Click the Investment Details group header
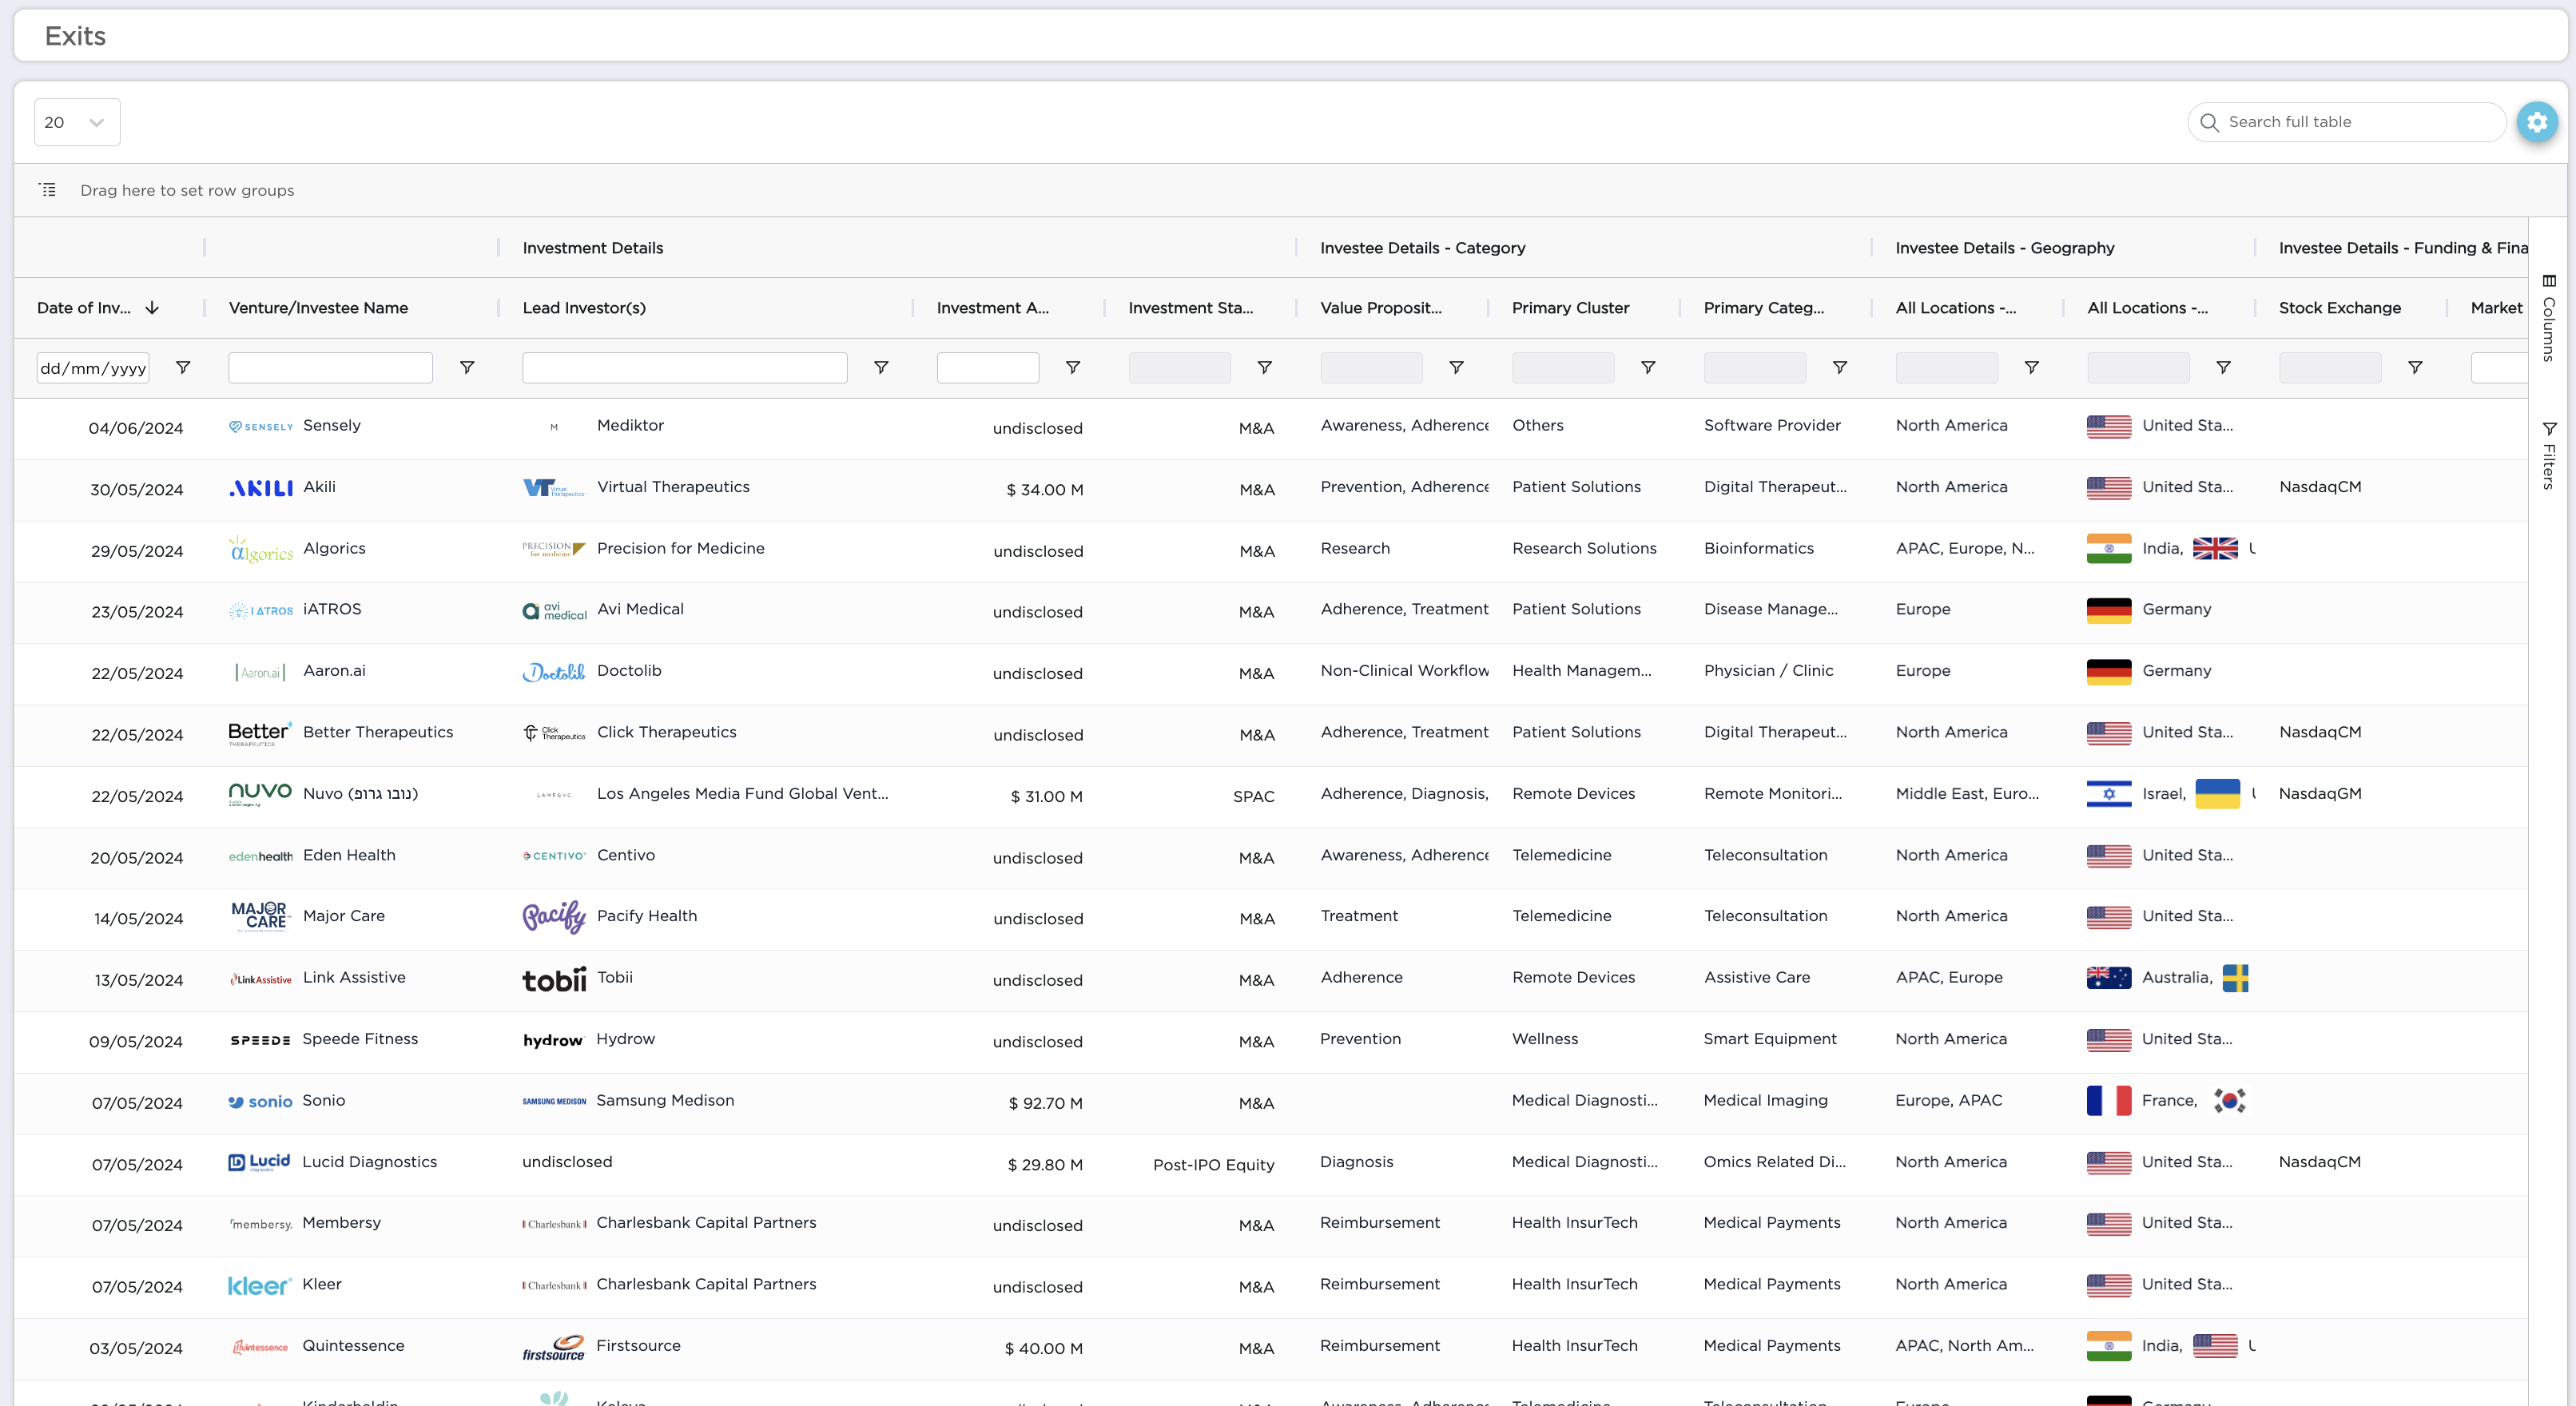 pos(592,248)
